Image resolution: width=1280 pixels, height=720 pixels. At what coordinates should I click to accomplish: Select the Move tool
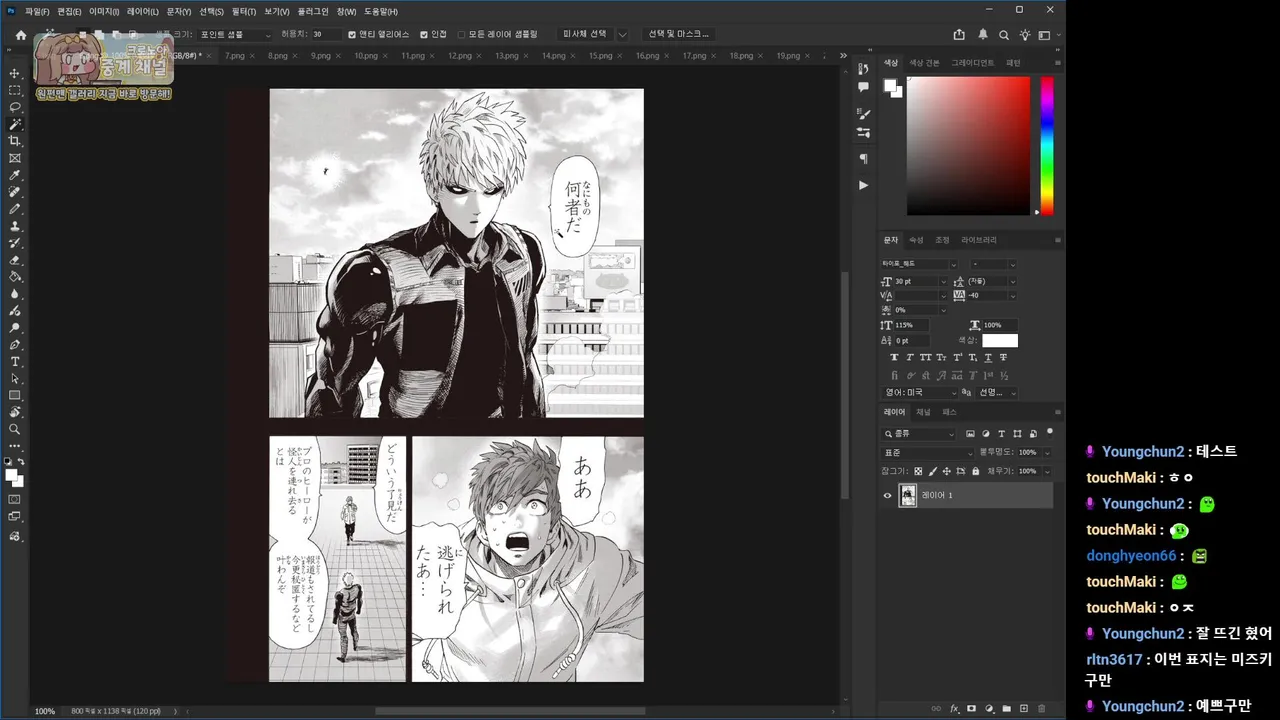coord(15,73)
